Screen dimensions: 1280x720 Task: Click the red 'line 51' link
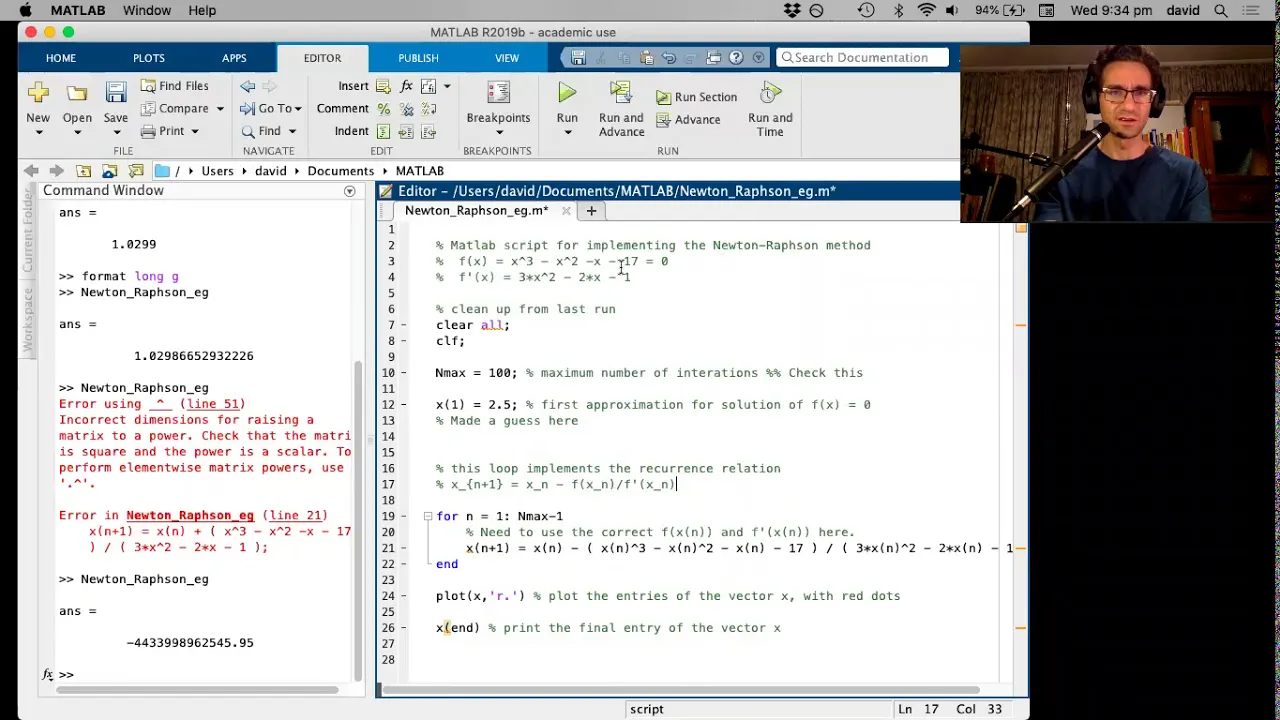214,404
